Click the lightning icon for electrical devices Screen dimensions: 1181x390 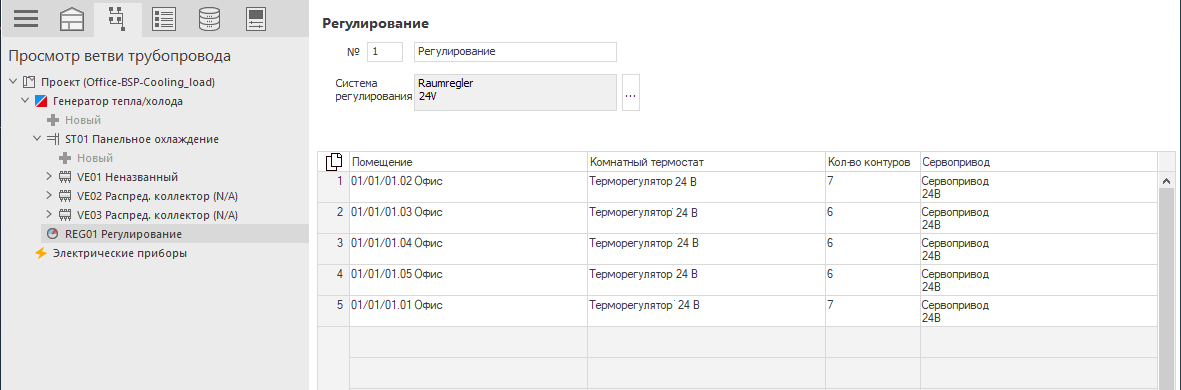coord(41,253)
